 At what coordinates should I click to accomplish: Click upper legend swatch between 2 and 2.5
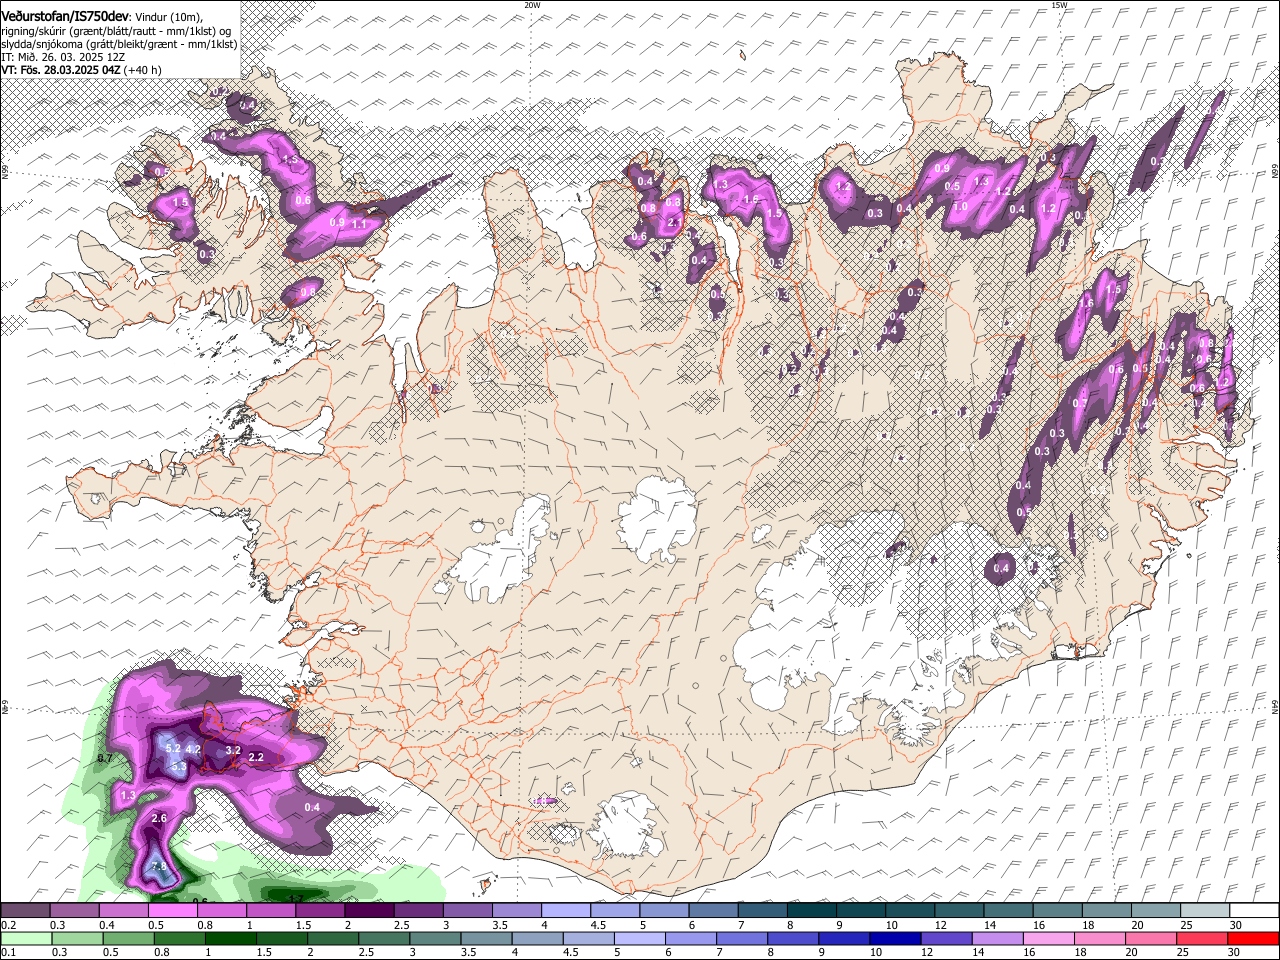tap(369, 911)
